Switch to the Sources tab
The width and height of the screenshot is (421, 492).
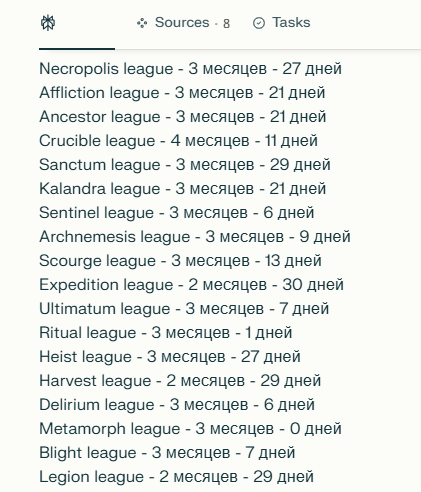[183, 23]
